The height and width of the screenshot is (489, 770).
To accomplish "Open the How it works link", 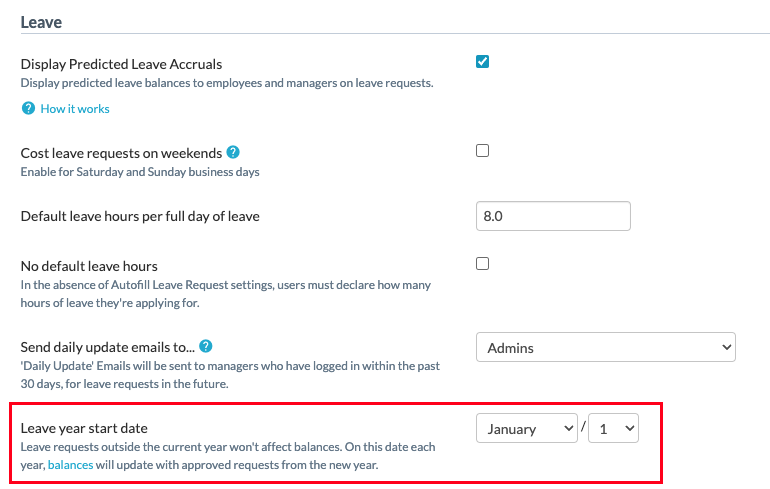I will [75, 109].
